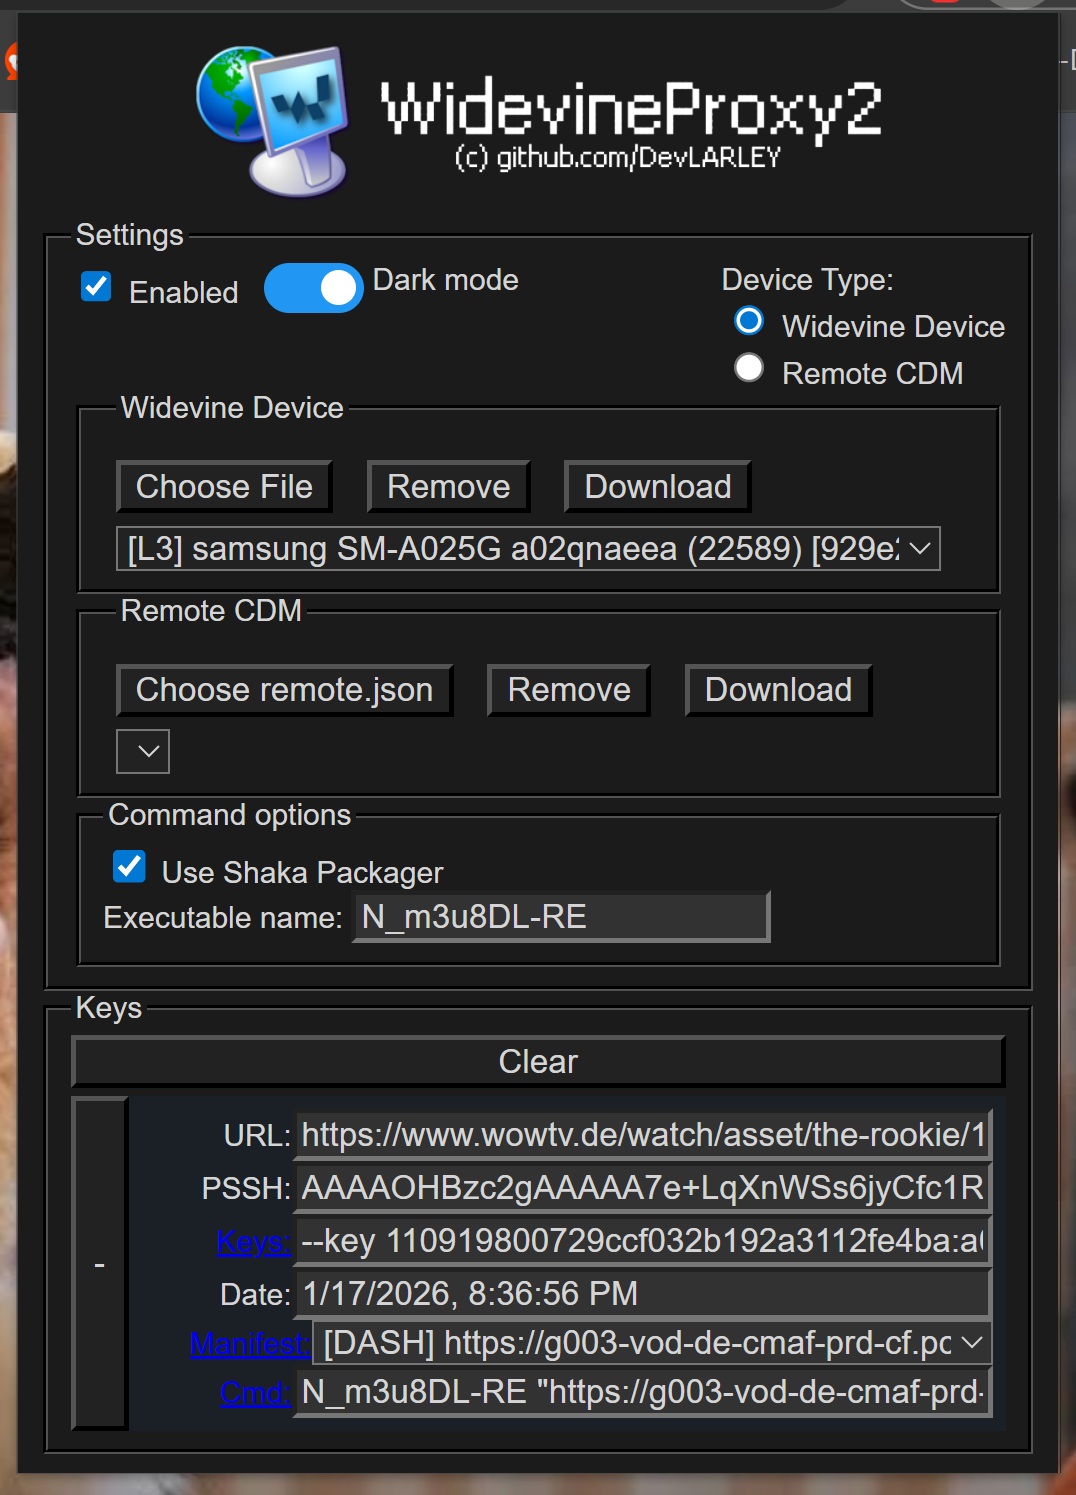The image size is (1076, 1495).
Task: Click the URL field with wowtv.de address
Action: click(x=643, y=1135)
